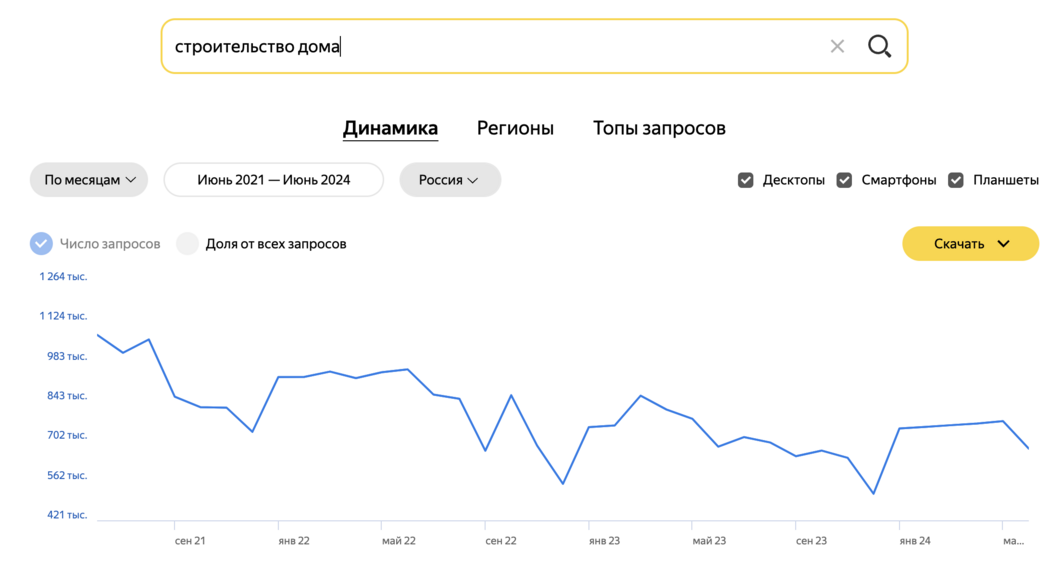The height and width of the screenshot is (566, 1050).
Task: Expand the Россия region dropdown
Action: 450,180
